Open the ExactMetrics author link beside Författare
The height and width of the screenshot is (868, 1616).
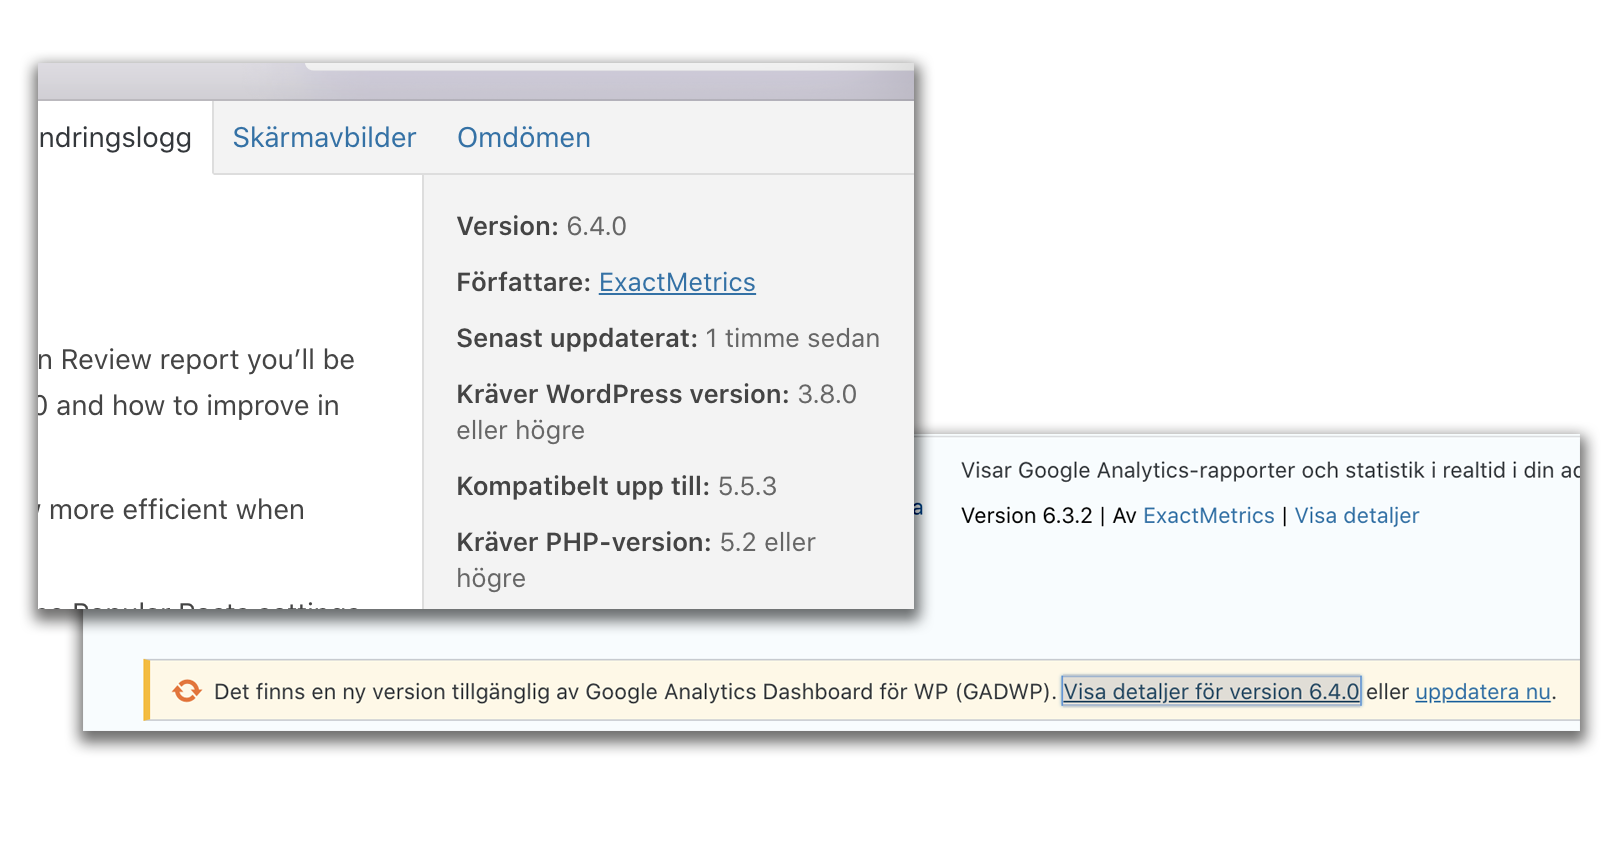click(676, 283)
